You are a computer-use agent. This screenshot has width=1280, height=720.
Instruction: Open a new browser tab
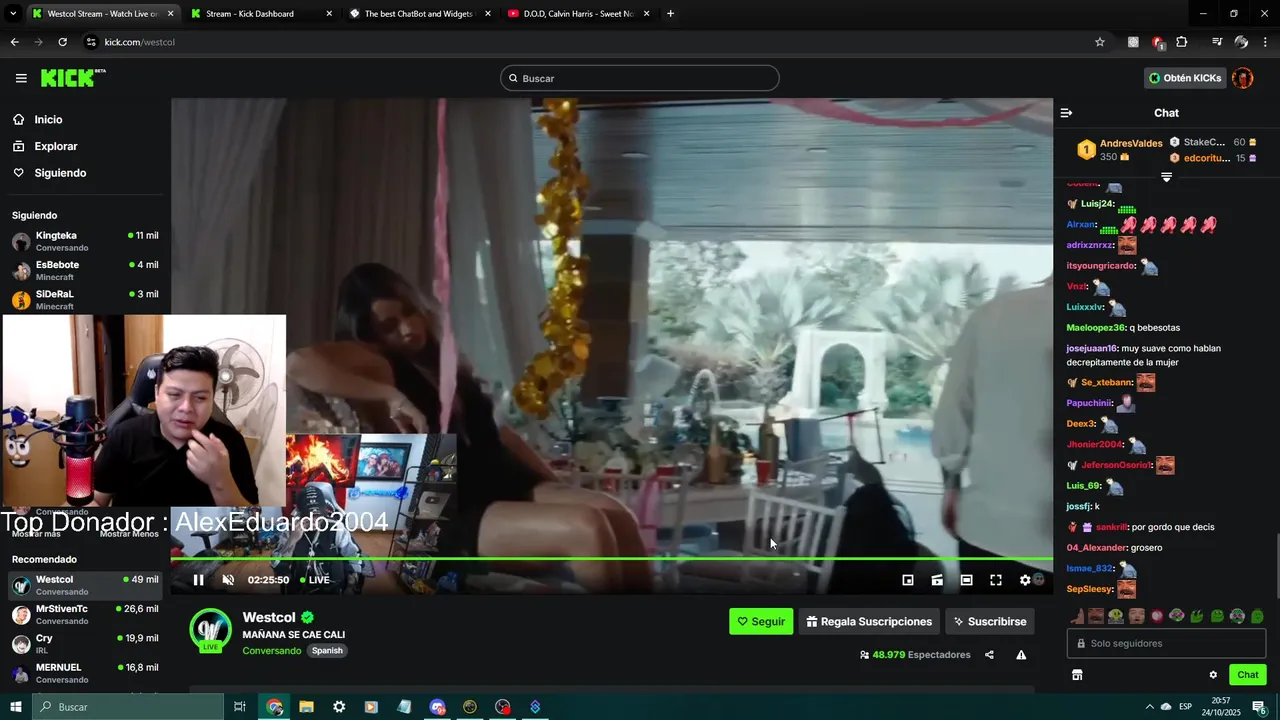(x=670, y=14)
